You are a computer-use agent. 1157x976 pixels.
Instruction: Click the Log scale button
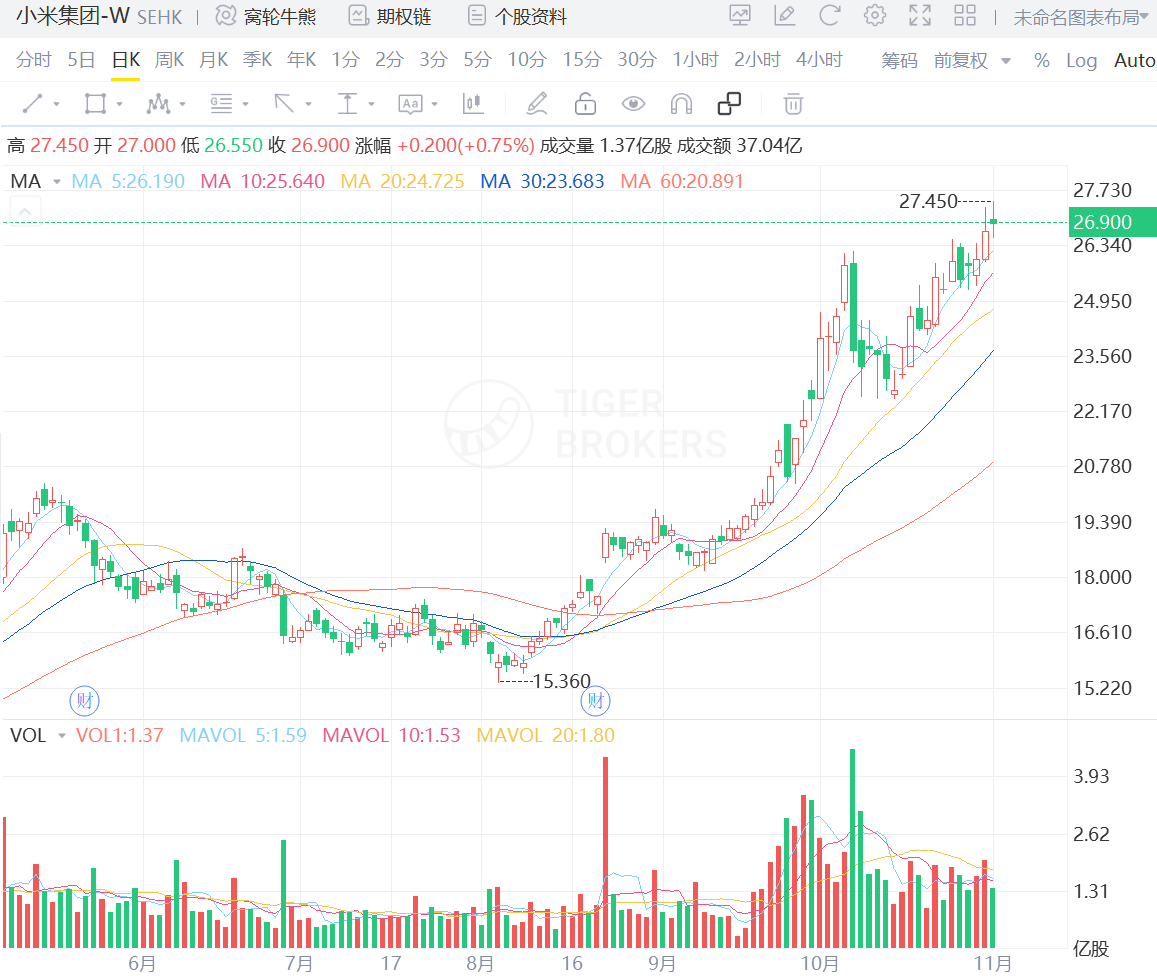1081,60
